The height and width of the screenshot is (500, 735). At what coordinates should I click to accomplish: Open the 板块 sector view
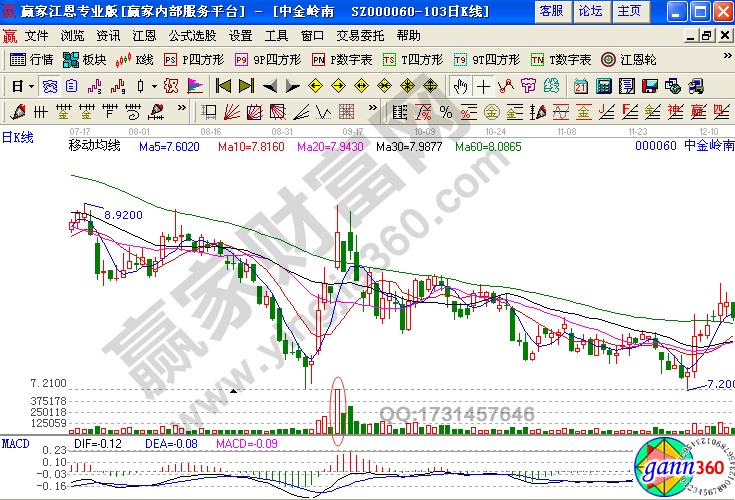click(x=84, y=59)
